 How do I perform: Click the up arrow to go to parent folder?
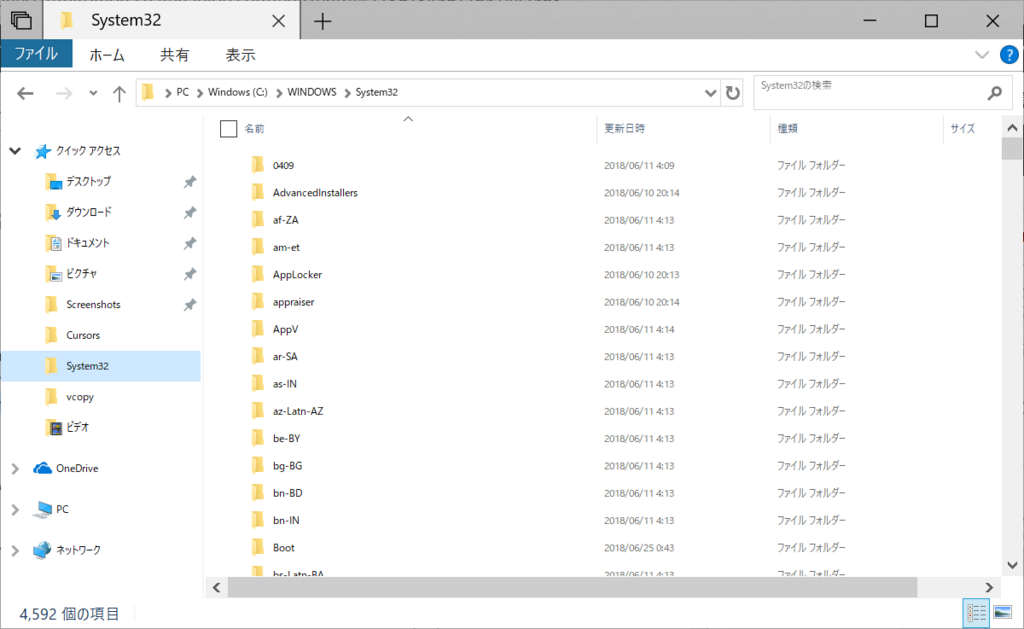tap(119, 92)
